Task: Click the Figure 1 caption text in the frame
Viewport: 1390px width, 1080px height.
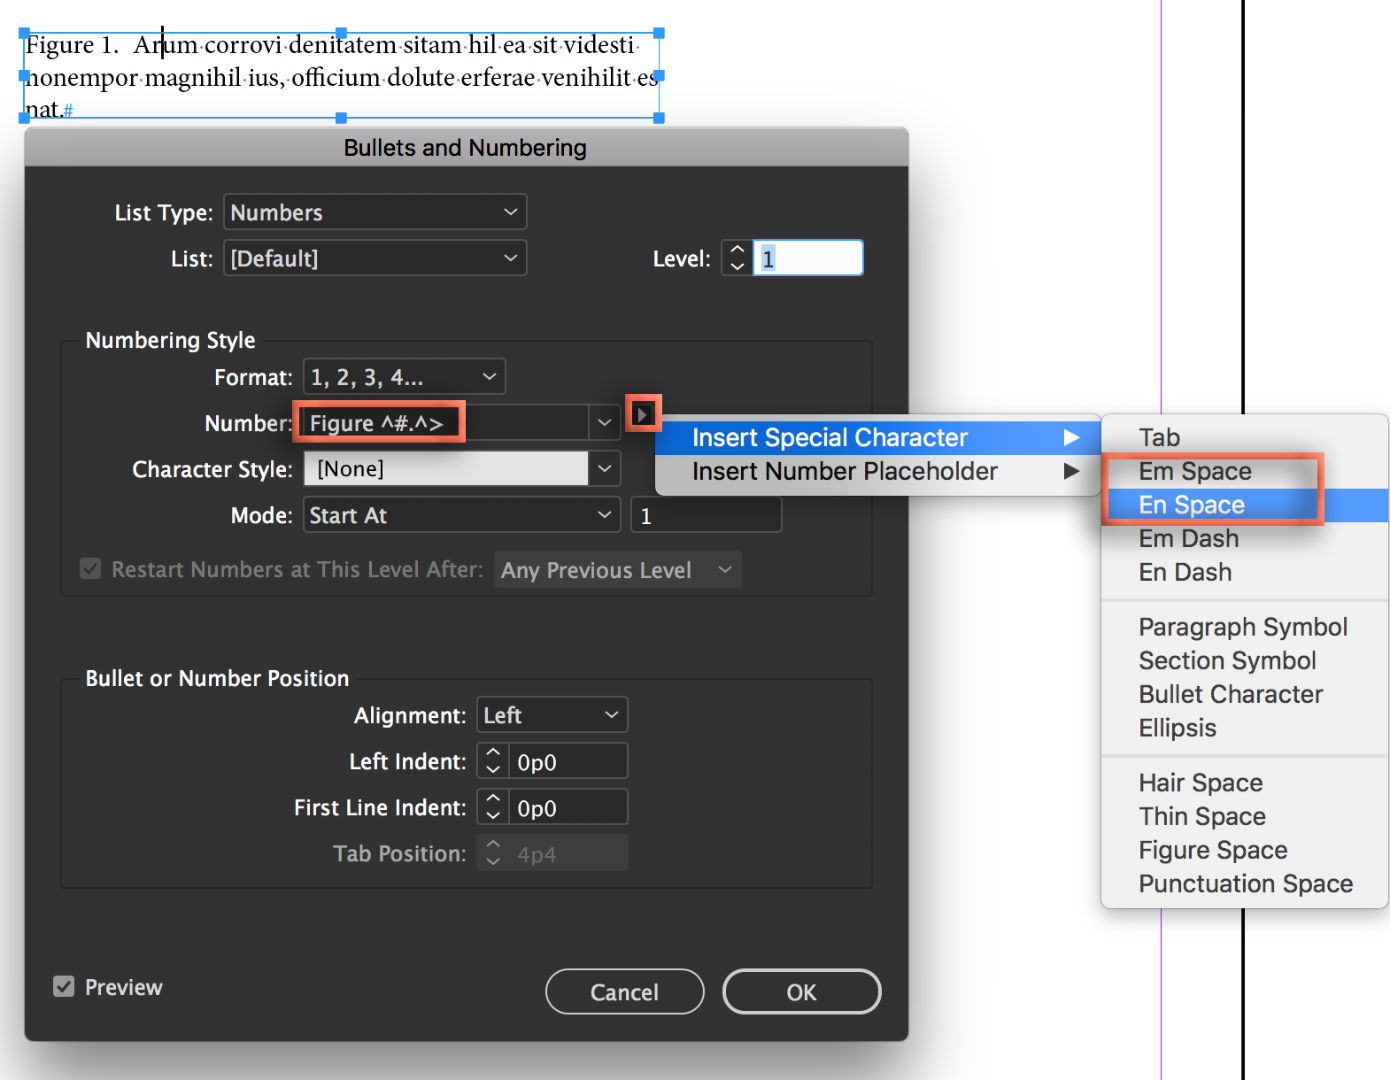Action: click(x=341, y=76)
